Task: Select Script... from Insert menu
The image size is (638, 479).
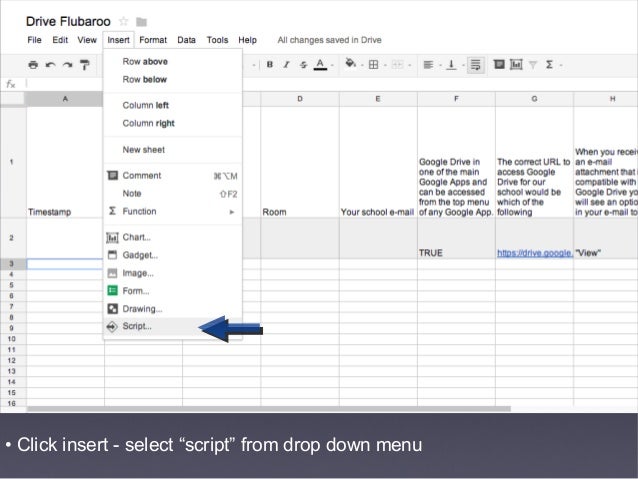Action: [173, 326]
